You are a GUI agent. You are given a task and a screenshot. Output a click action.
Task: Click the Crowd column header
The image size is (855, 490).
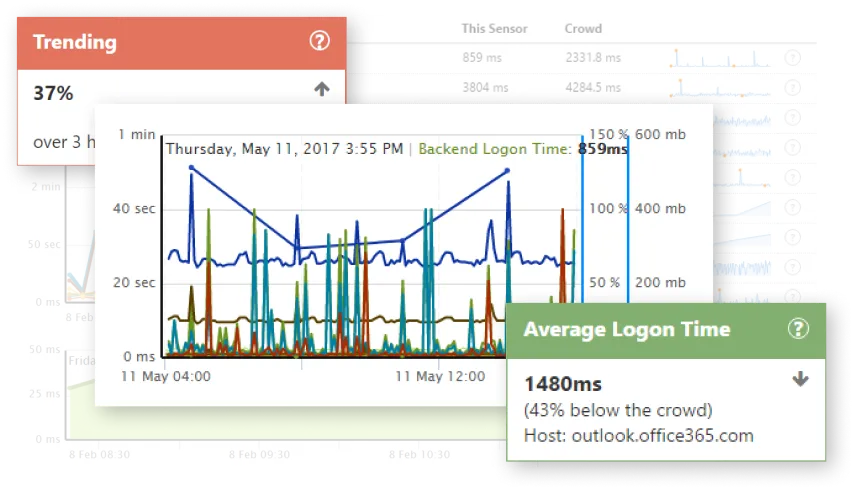coord(583,29)
